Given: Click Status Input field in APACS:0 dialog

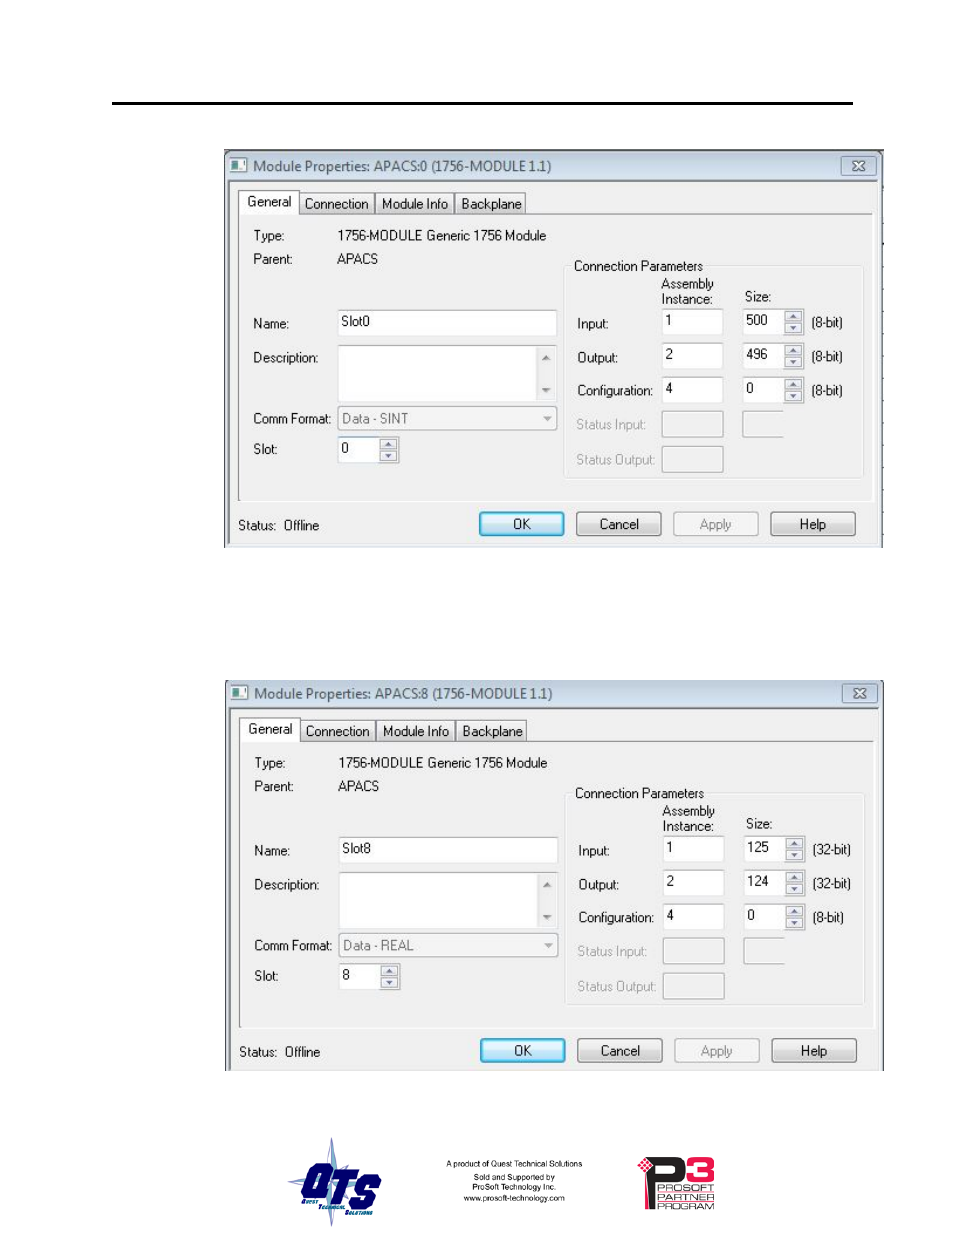Looking at the screenshot, I should coord(692,424).
